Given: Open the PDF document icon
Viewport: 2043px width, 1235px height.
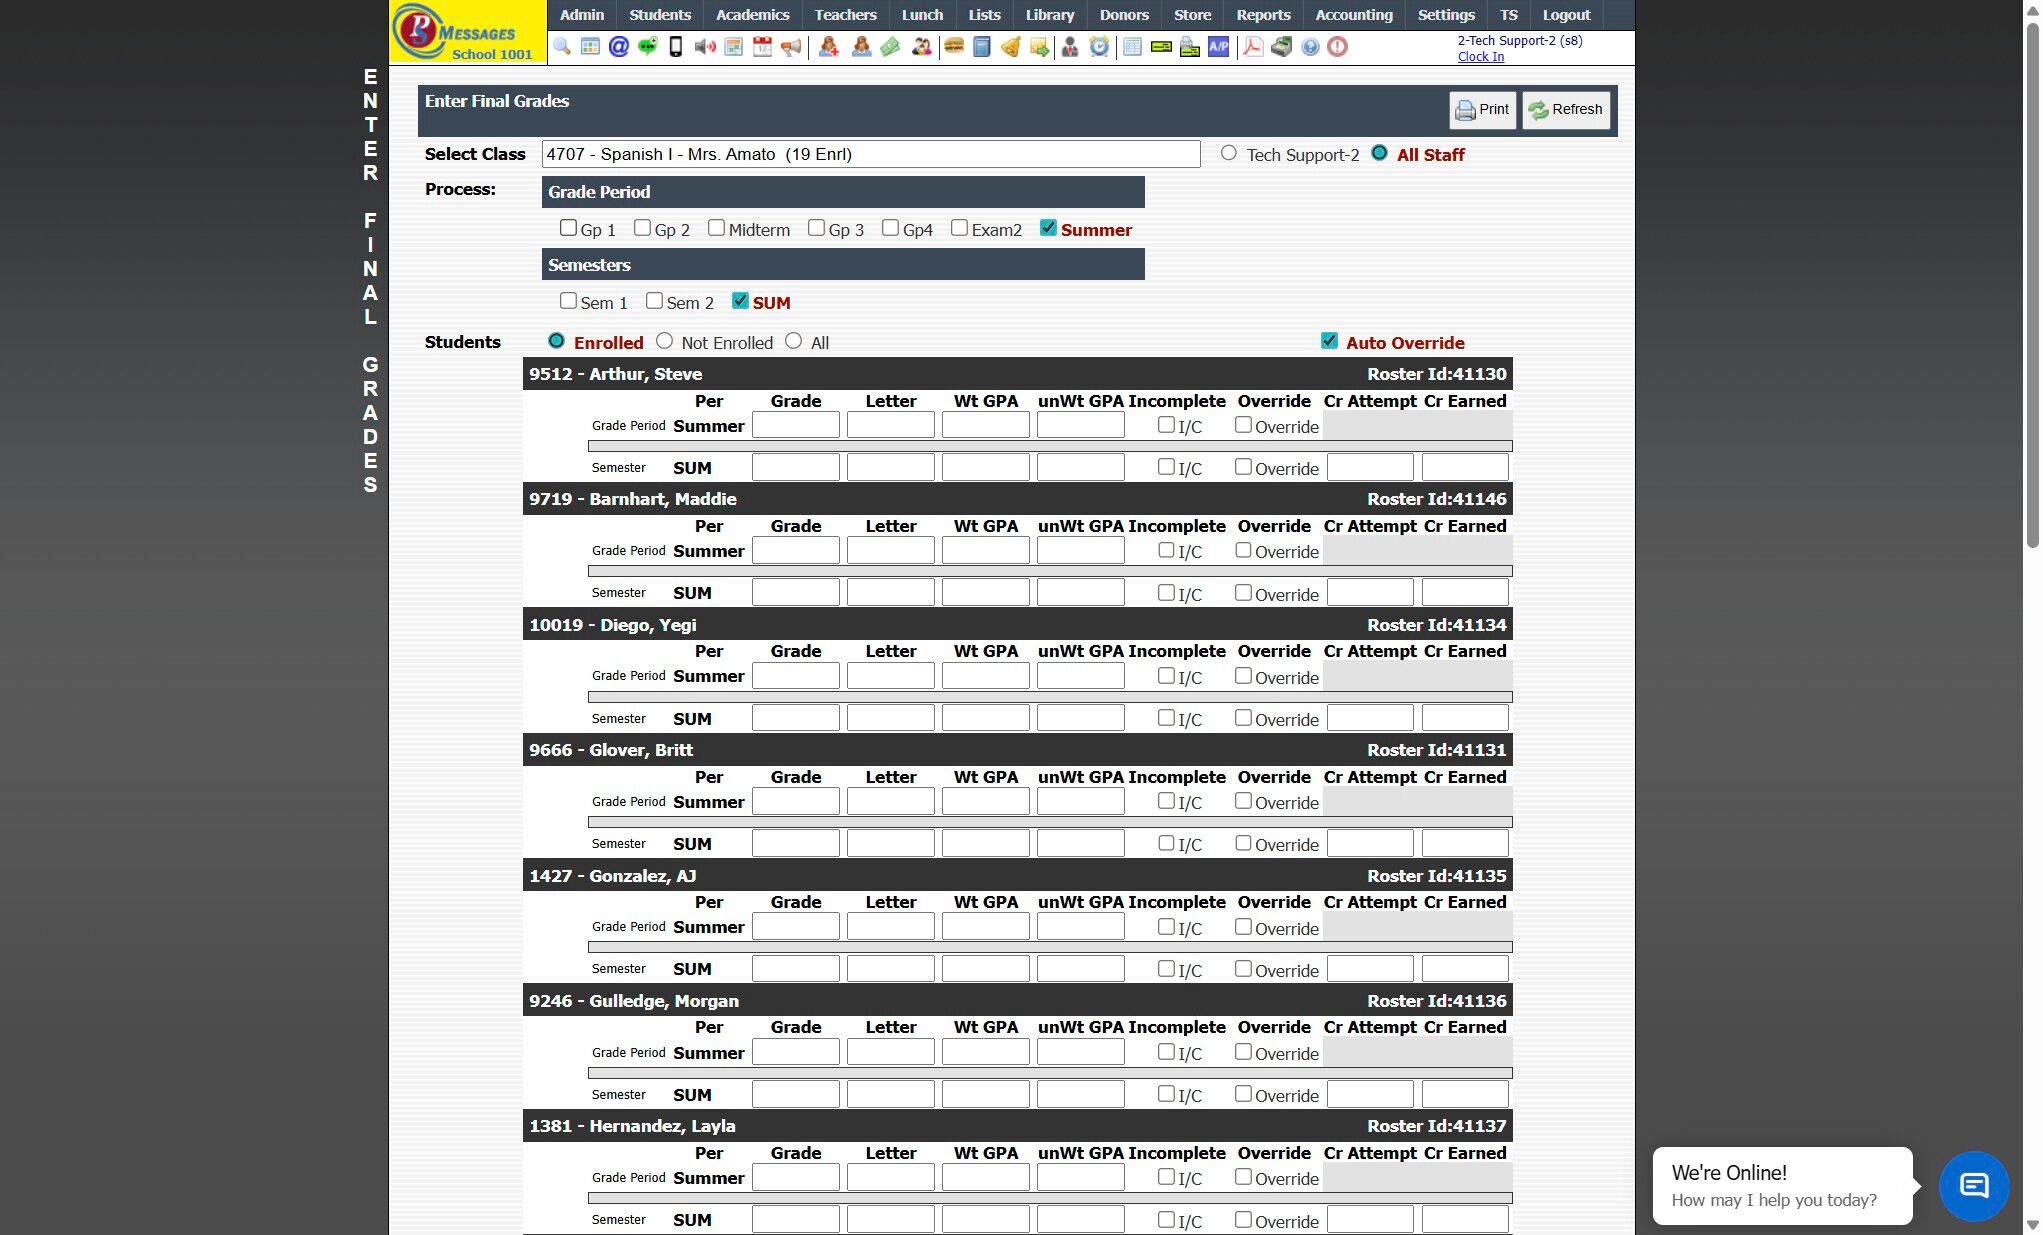Looking at the screenshot, I should point(1252,47).
